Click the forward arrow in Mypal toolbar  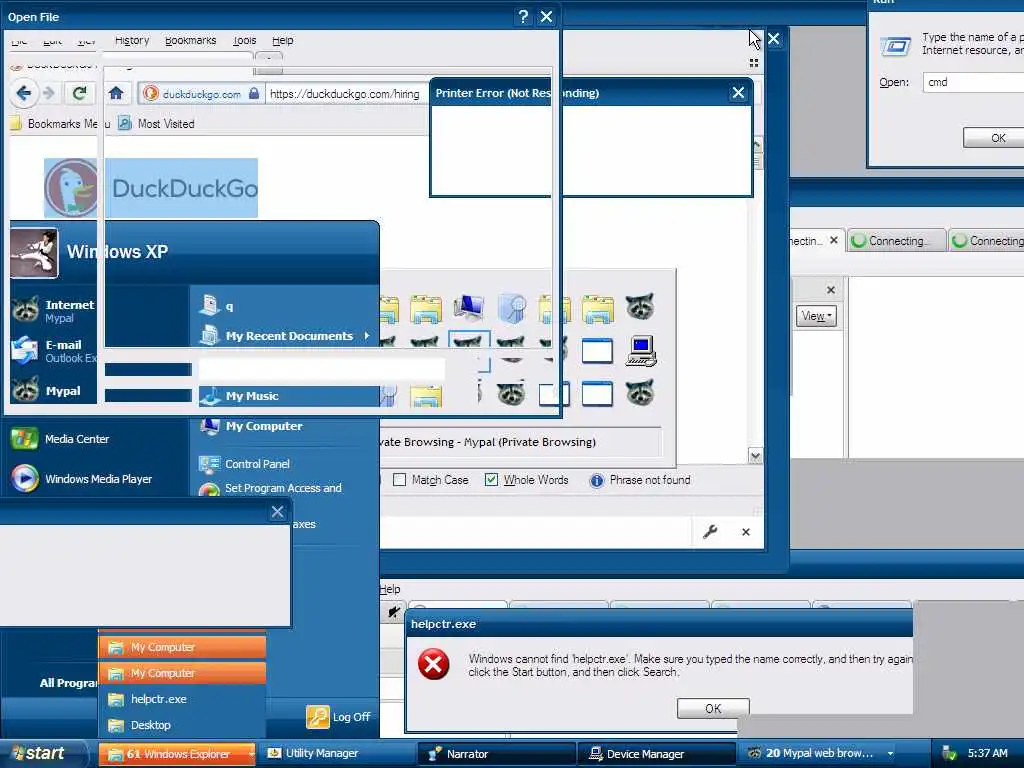pyautogui.click(x=49, y=93)
